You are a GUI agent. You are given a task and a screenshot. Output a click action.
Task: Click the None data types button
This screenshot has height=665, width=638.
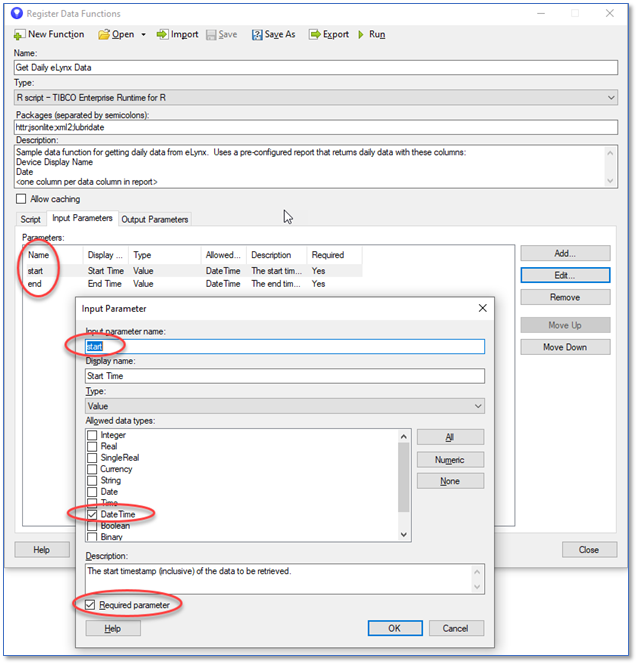coord(450,481)
